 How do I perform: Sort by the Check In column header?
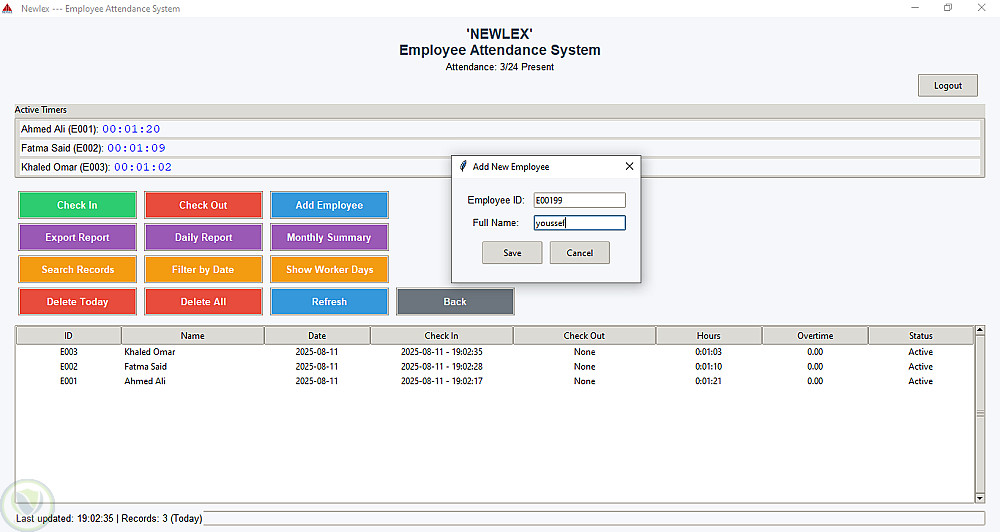pyautogui.click(x=441, y=336)
